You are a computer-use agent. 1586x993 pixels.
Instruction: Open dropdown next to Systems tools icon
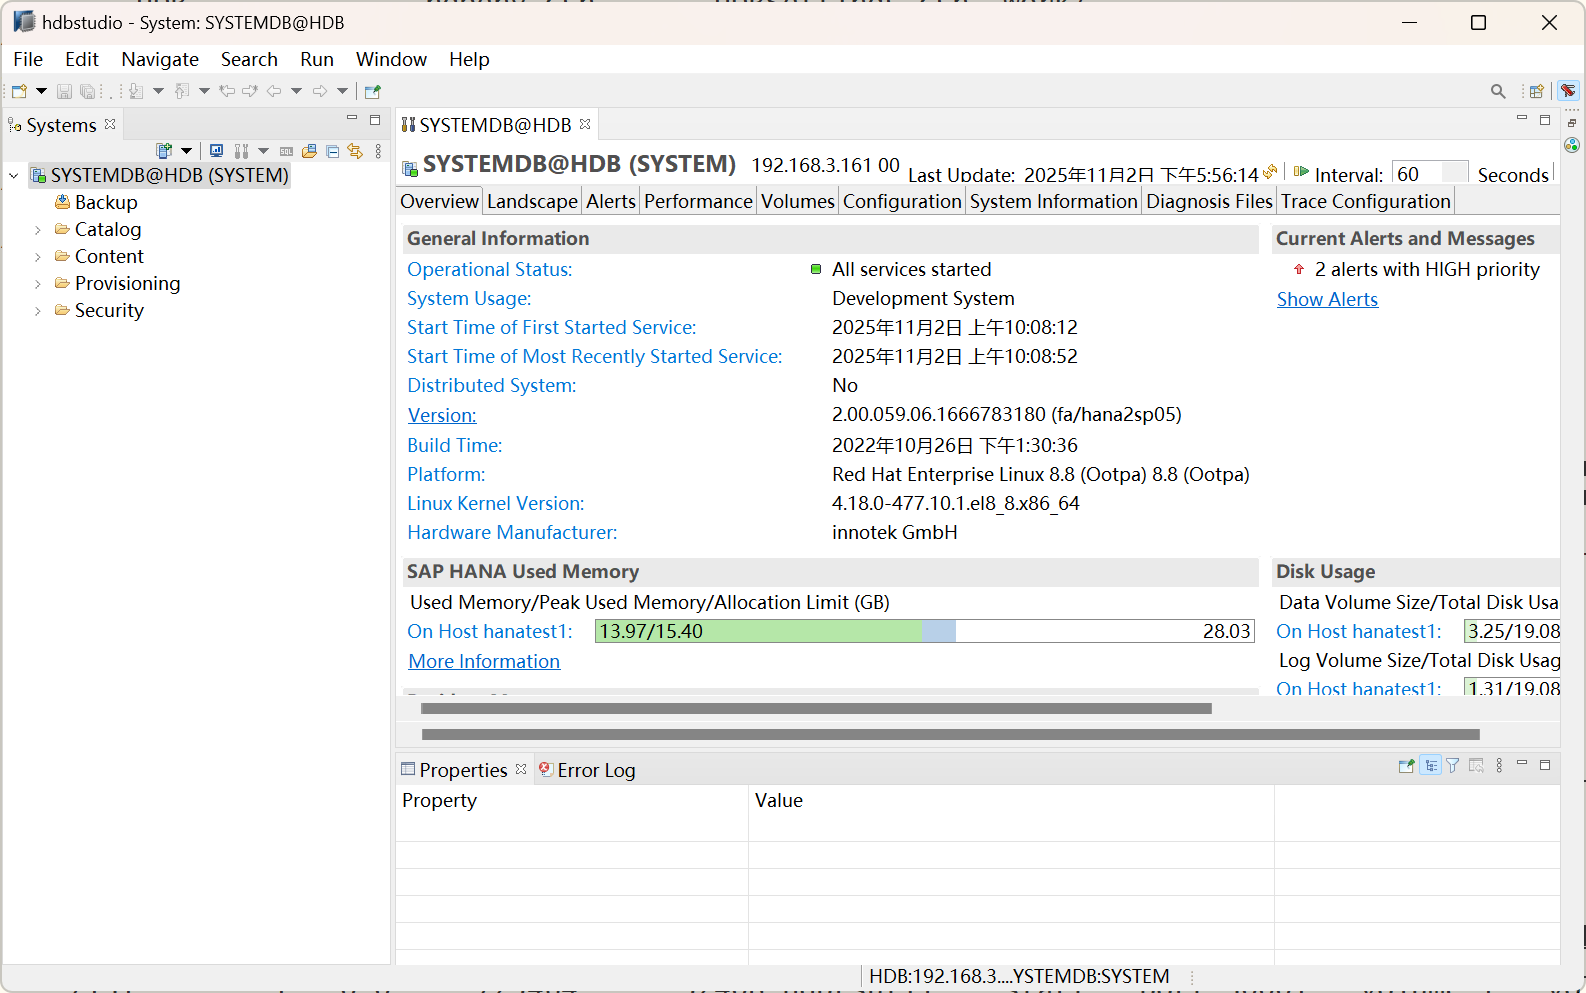click(x=263, y=151)
